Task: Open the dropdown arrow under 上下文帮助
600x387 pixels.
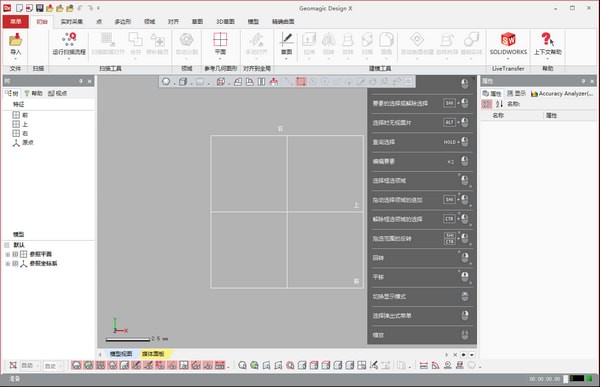Action: coord(548,59)
